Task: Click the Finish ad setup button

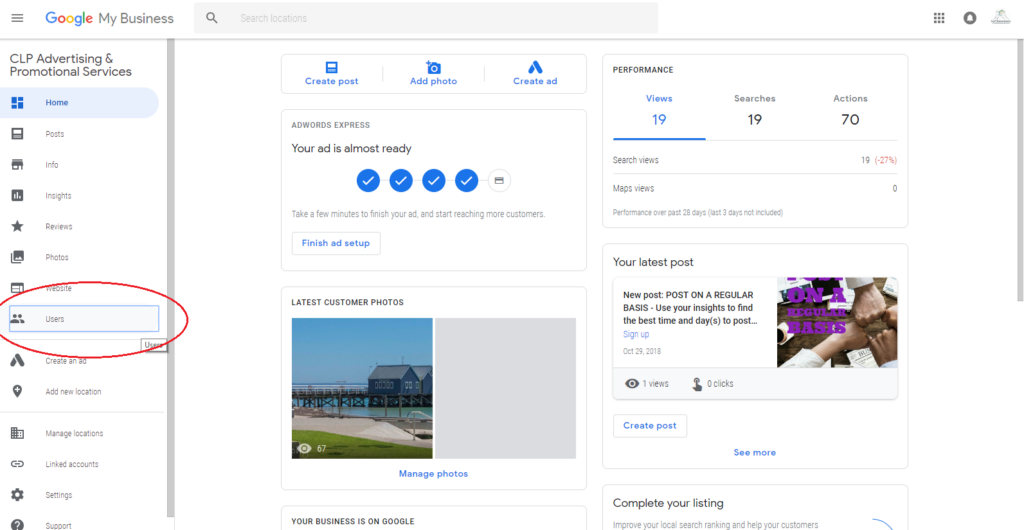Action: pyautogui.click(x=336, y=243)
